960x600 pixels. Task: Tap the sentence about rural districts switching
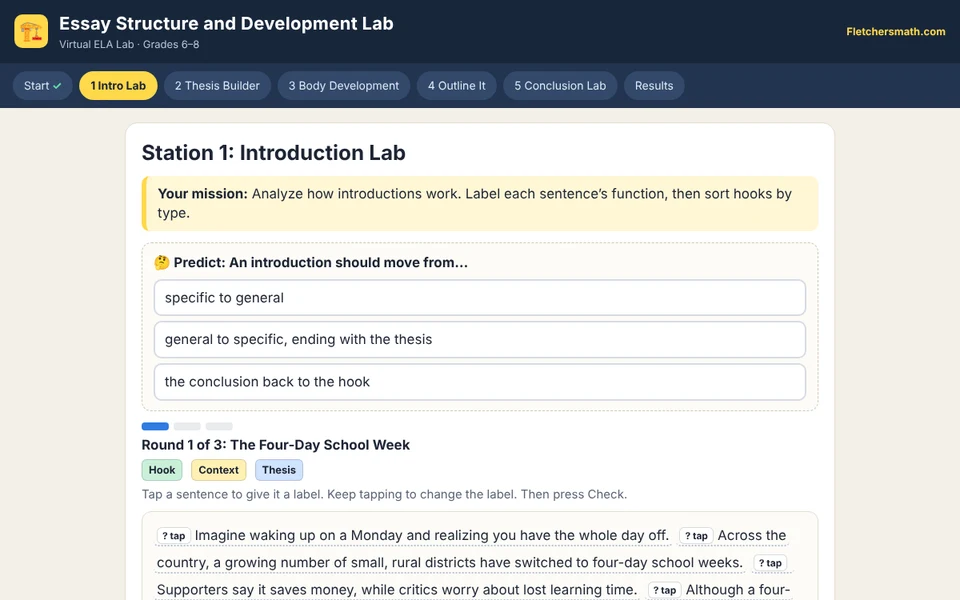click(449, 563)
